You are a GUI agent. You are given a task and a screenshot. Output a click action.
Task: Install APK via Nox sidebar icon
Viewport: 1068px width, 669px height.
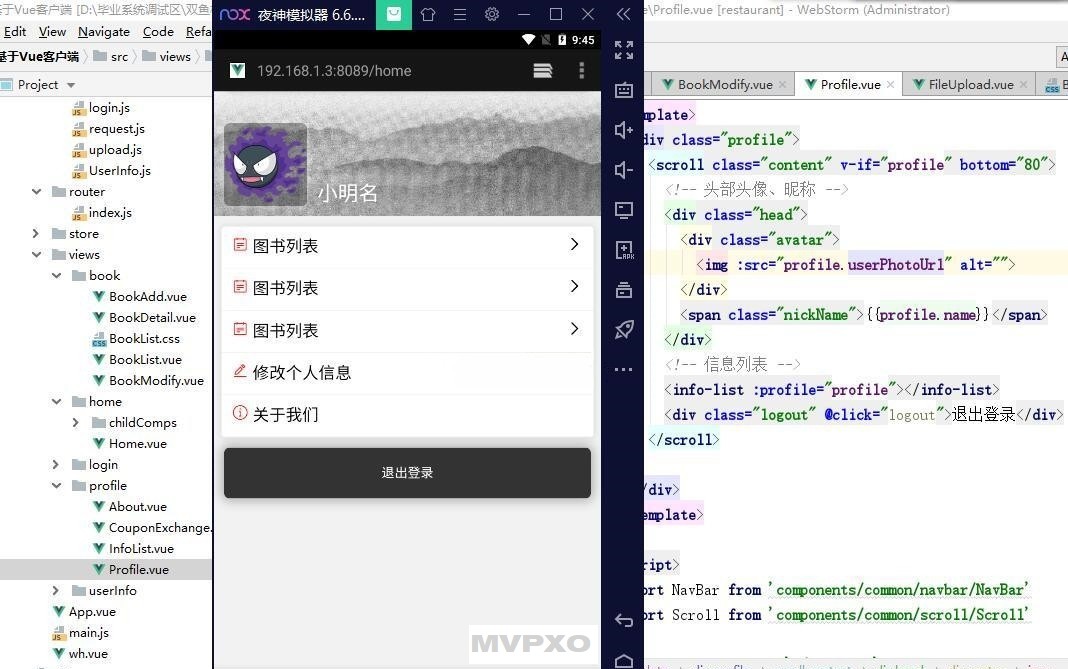coord(624,250)
